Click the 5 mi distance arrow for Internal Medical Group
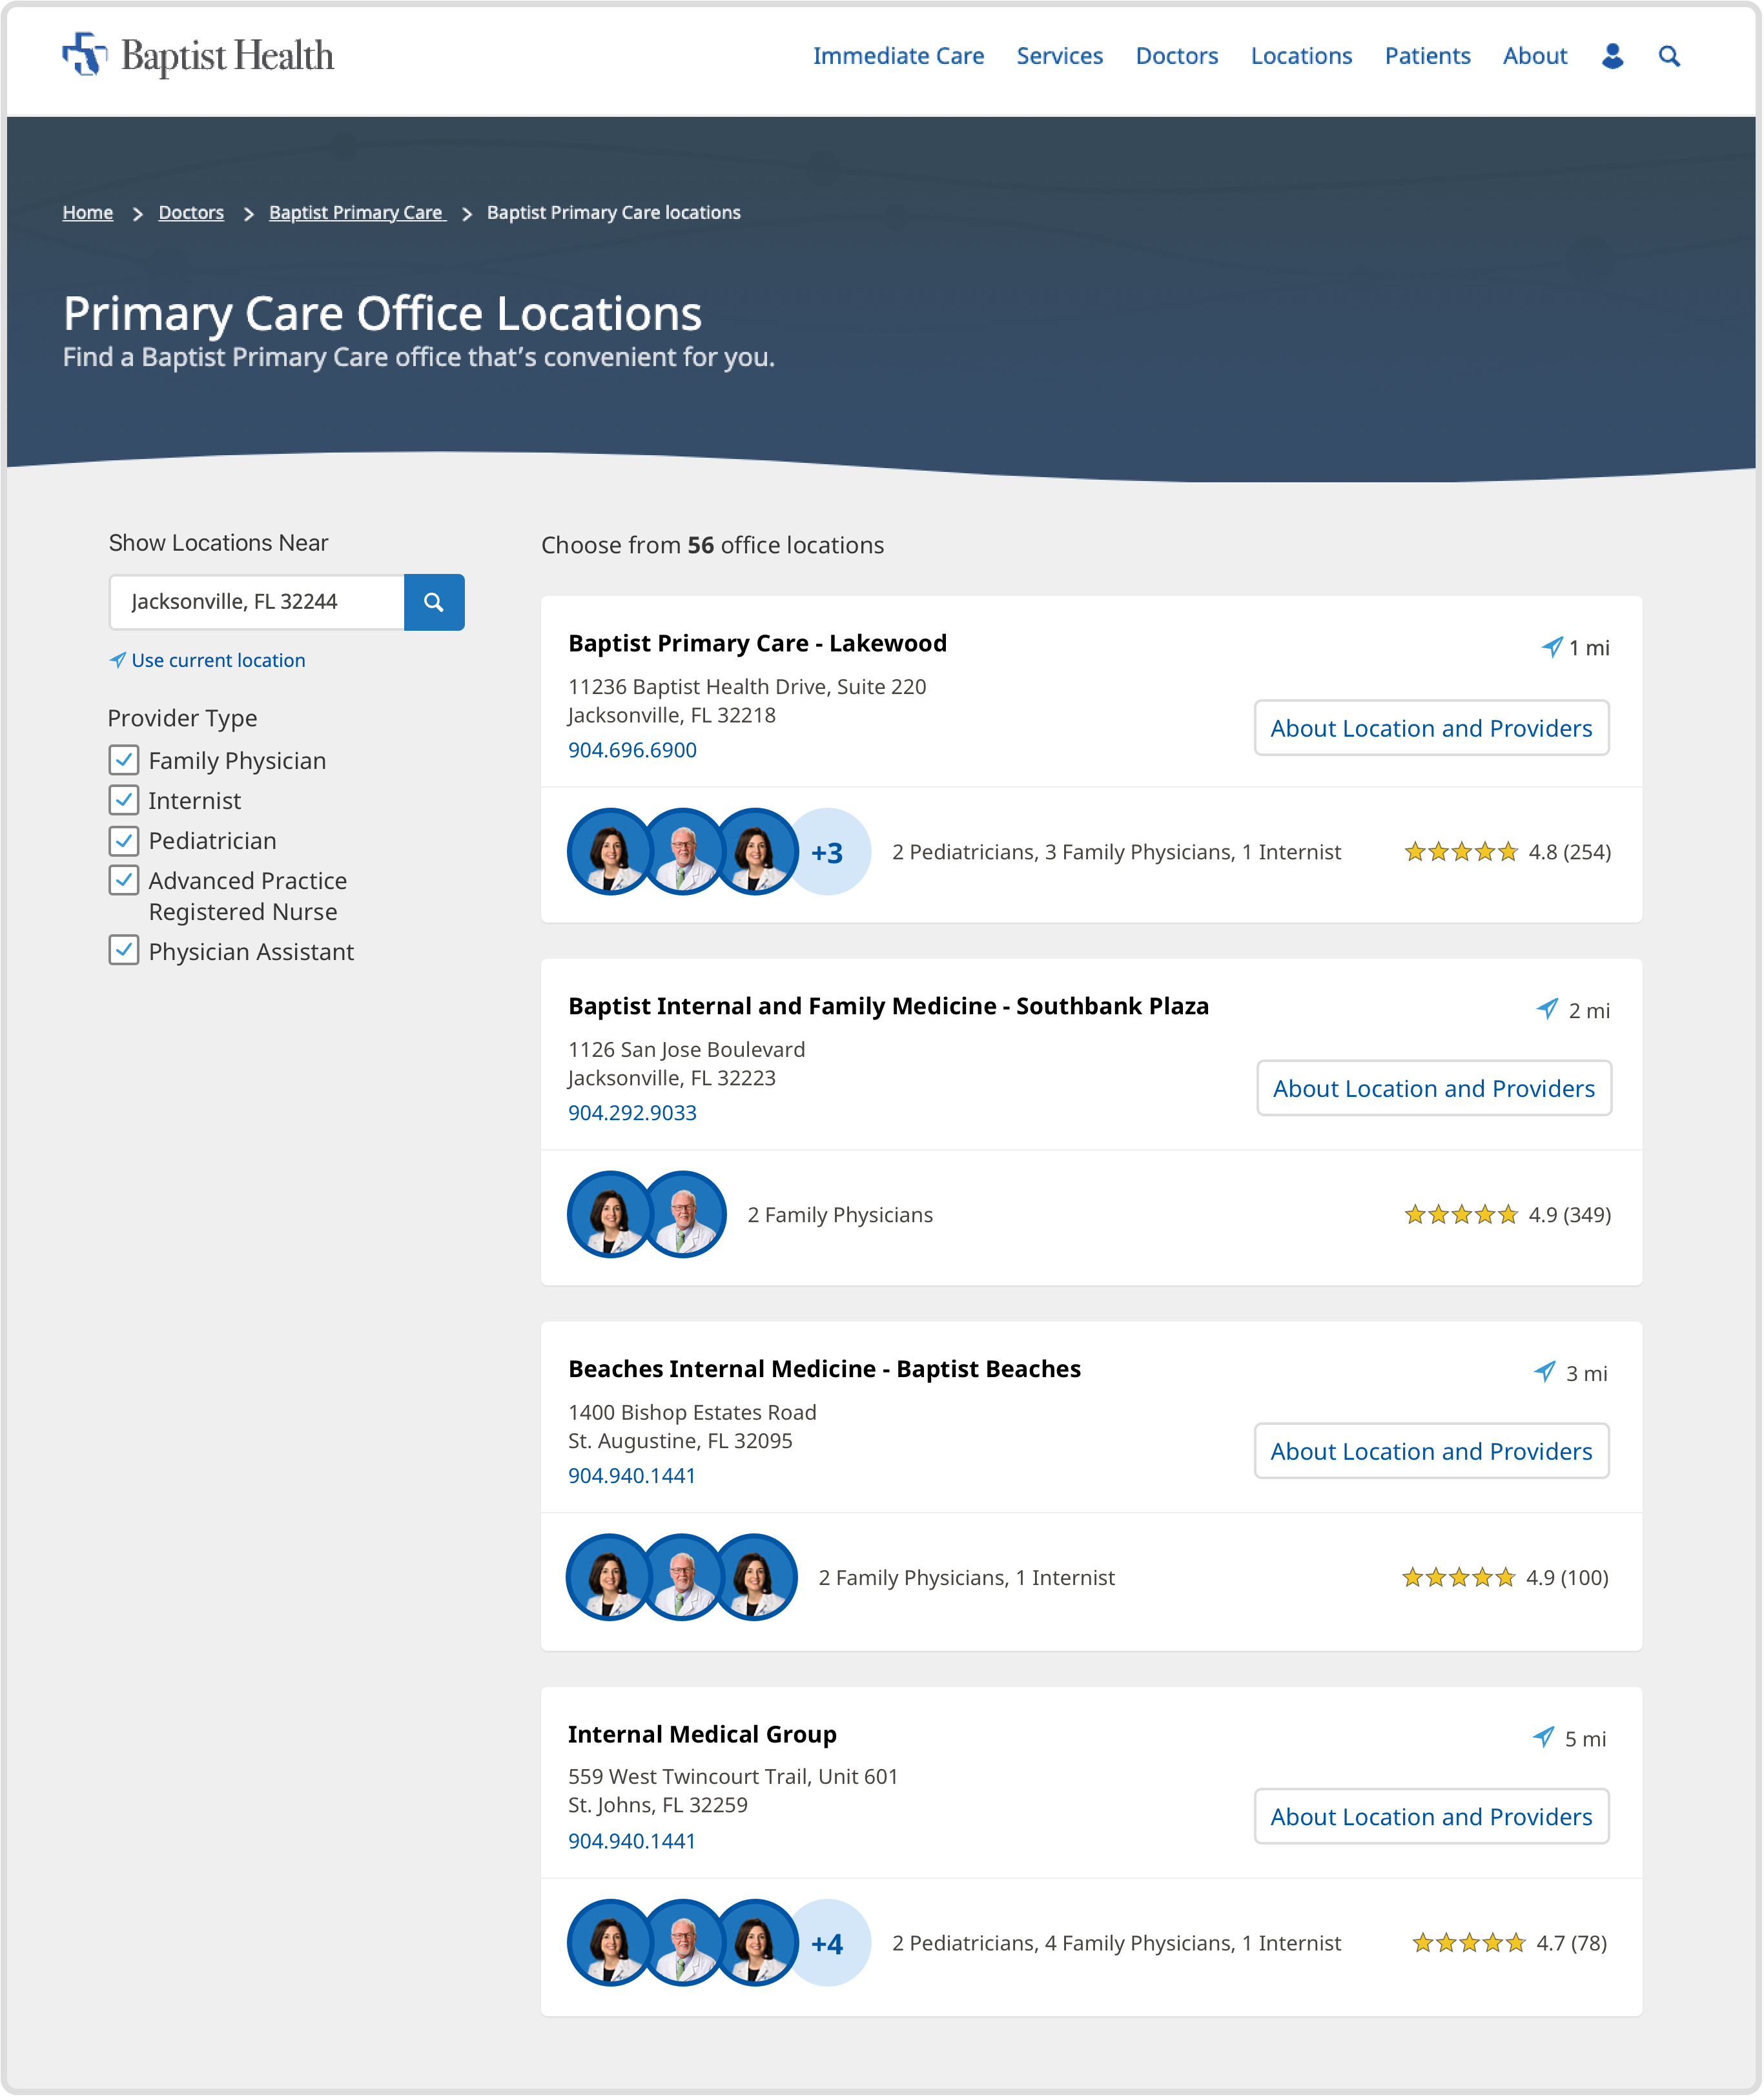This screenshot has height=2097, width=1764. [x=1544, y=1737]
